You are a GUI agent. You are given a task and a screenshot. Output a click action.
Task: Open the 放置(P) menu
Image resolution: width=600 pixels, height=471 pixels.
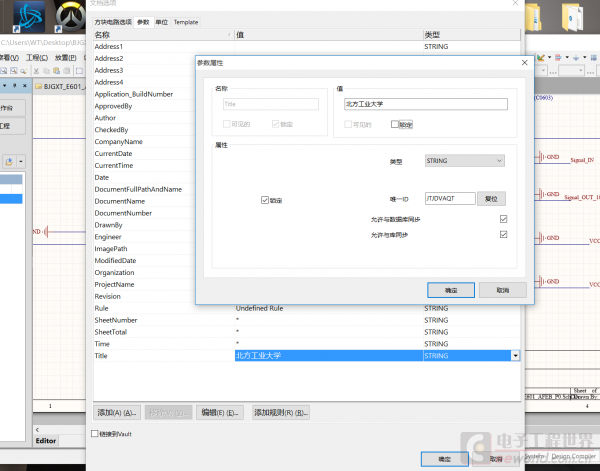[65, 58]
